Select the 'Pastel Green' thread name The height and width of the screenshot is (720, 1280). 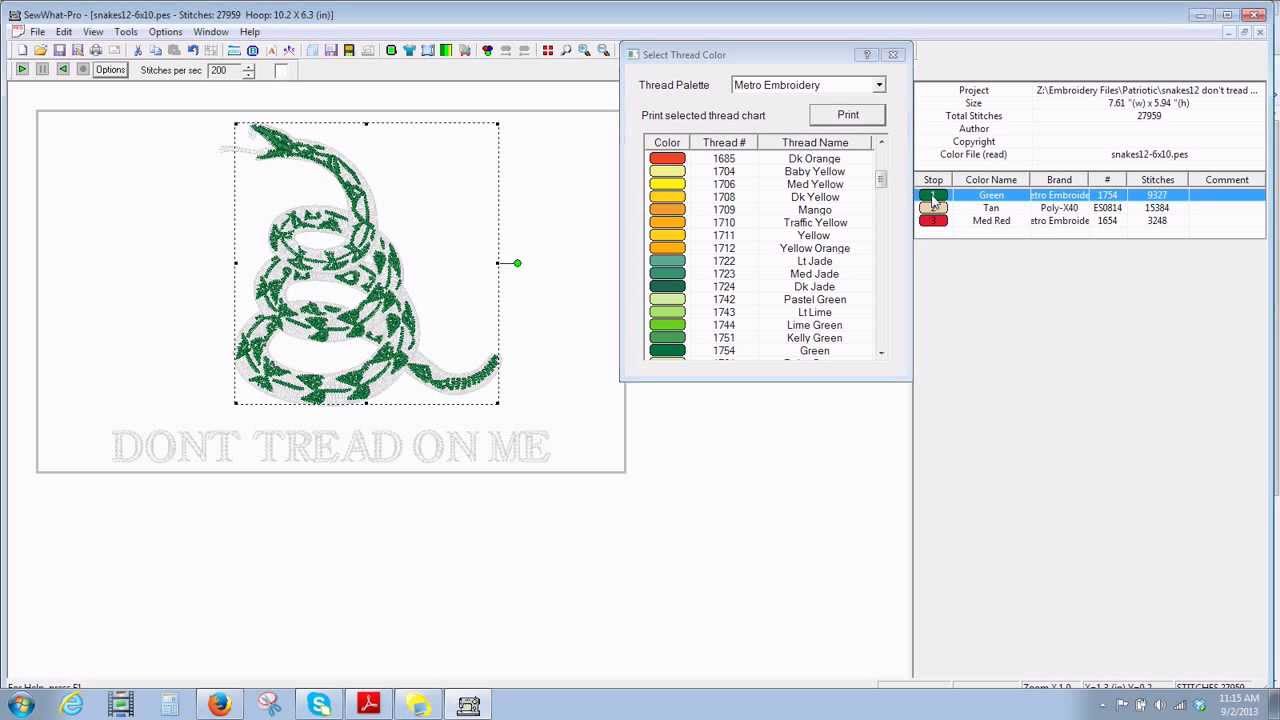[x=815, y=300]
